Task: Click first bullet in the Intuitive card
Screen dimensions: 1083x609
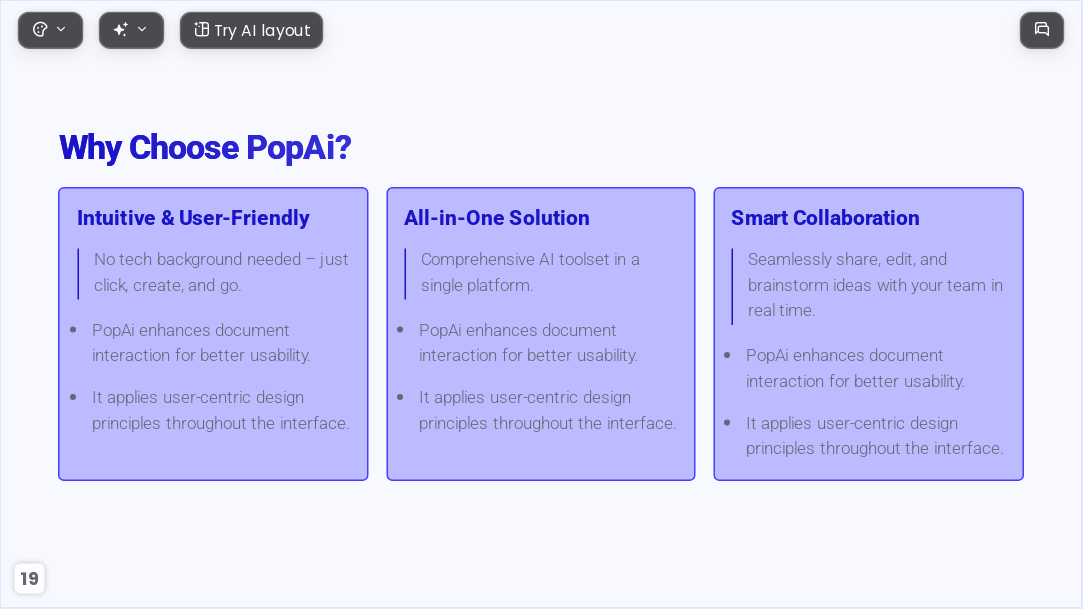Action: 201,342
